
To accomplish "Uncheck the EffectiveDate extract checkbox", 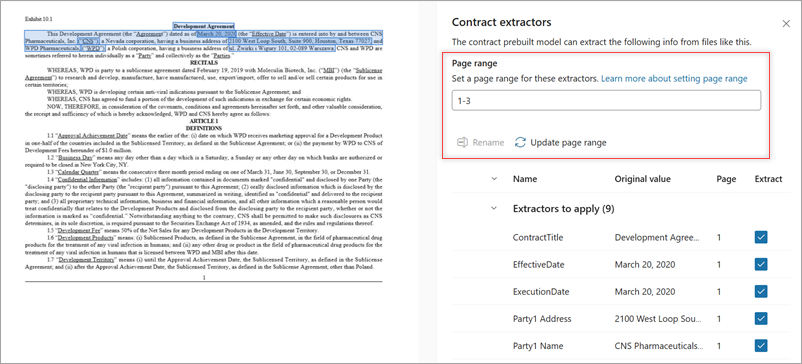I will [x=761, y=264].
